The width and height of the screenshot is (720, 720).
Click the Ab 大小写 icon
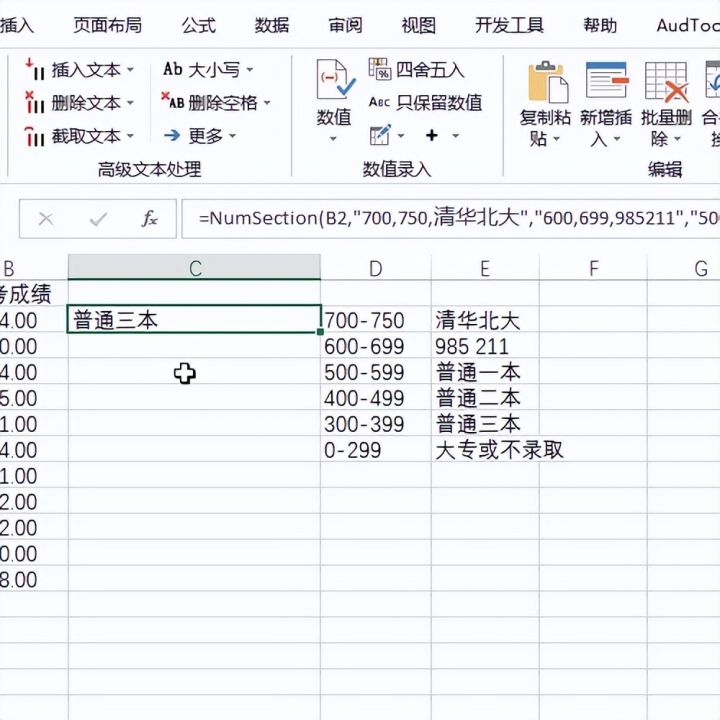[173, 69]
